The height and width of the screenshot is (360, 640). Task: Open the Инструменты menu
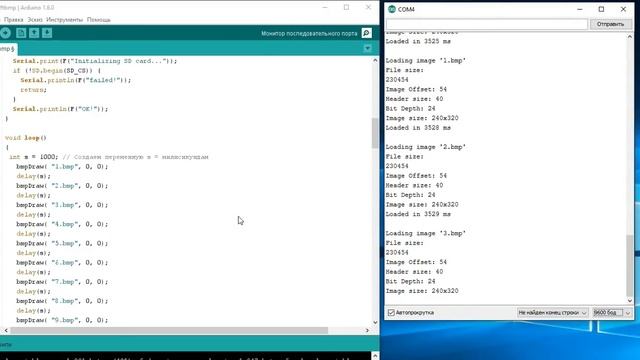point(64,20)
